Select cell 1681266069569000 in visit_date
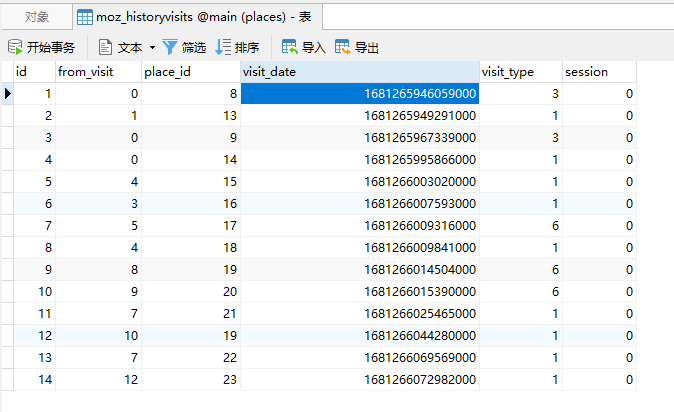This screenshot has height=412, width=674. tap(360, 357)
